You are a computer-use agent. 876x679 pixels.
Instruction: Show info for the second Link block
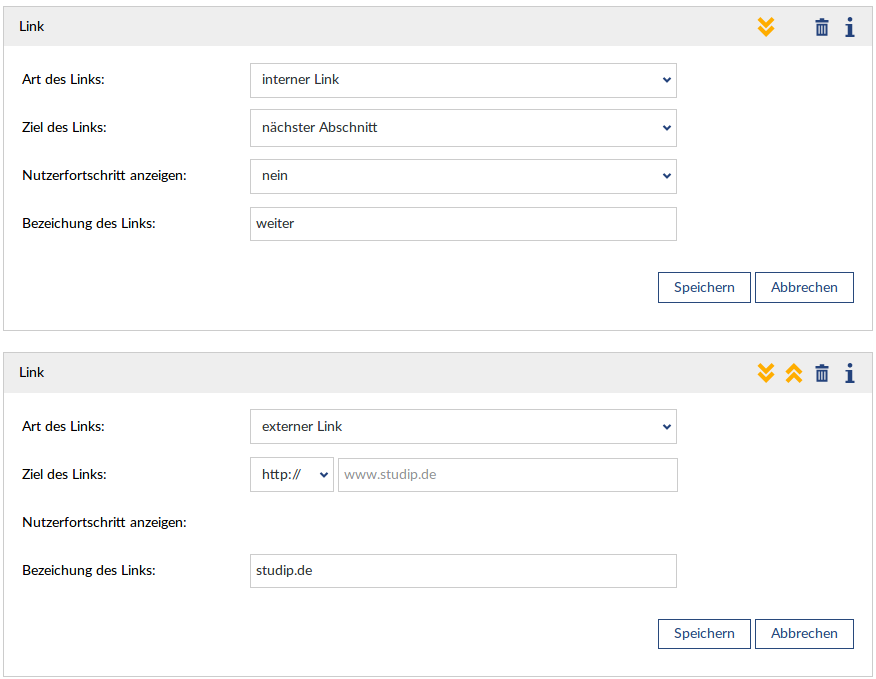[849, 373]
